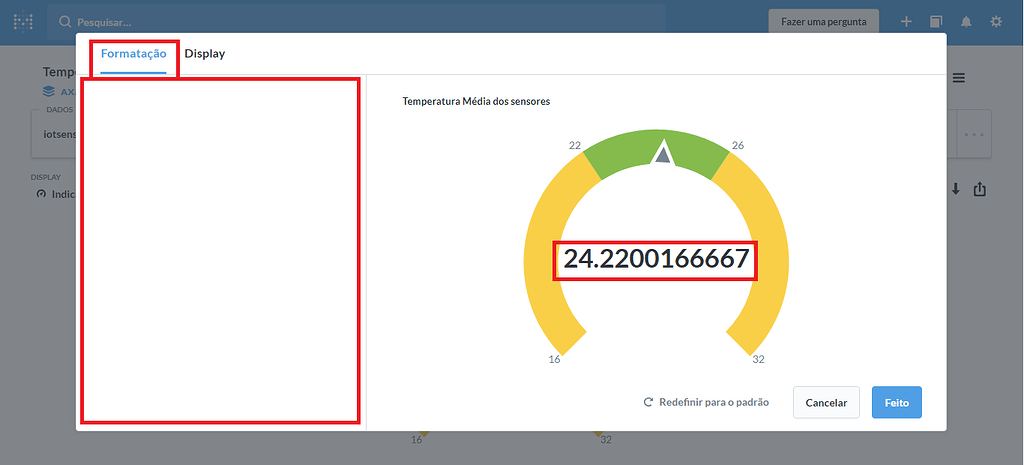Screen dimensions: 1024x465
Task: Click the three-dots ellipsis button
Action: (974, 134)
